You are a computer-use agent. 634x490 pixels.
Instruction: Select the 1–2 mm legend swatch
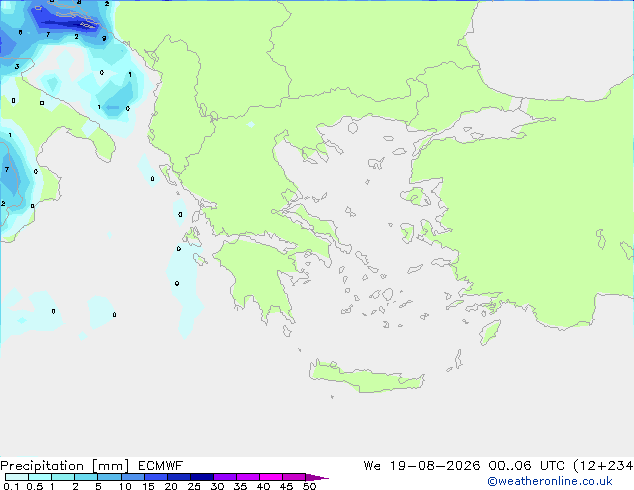63,477
